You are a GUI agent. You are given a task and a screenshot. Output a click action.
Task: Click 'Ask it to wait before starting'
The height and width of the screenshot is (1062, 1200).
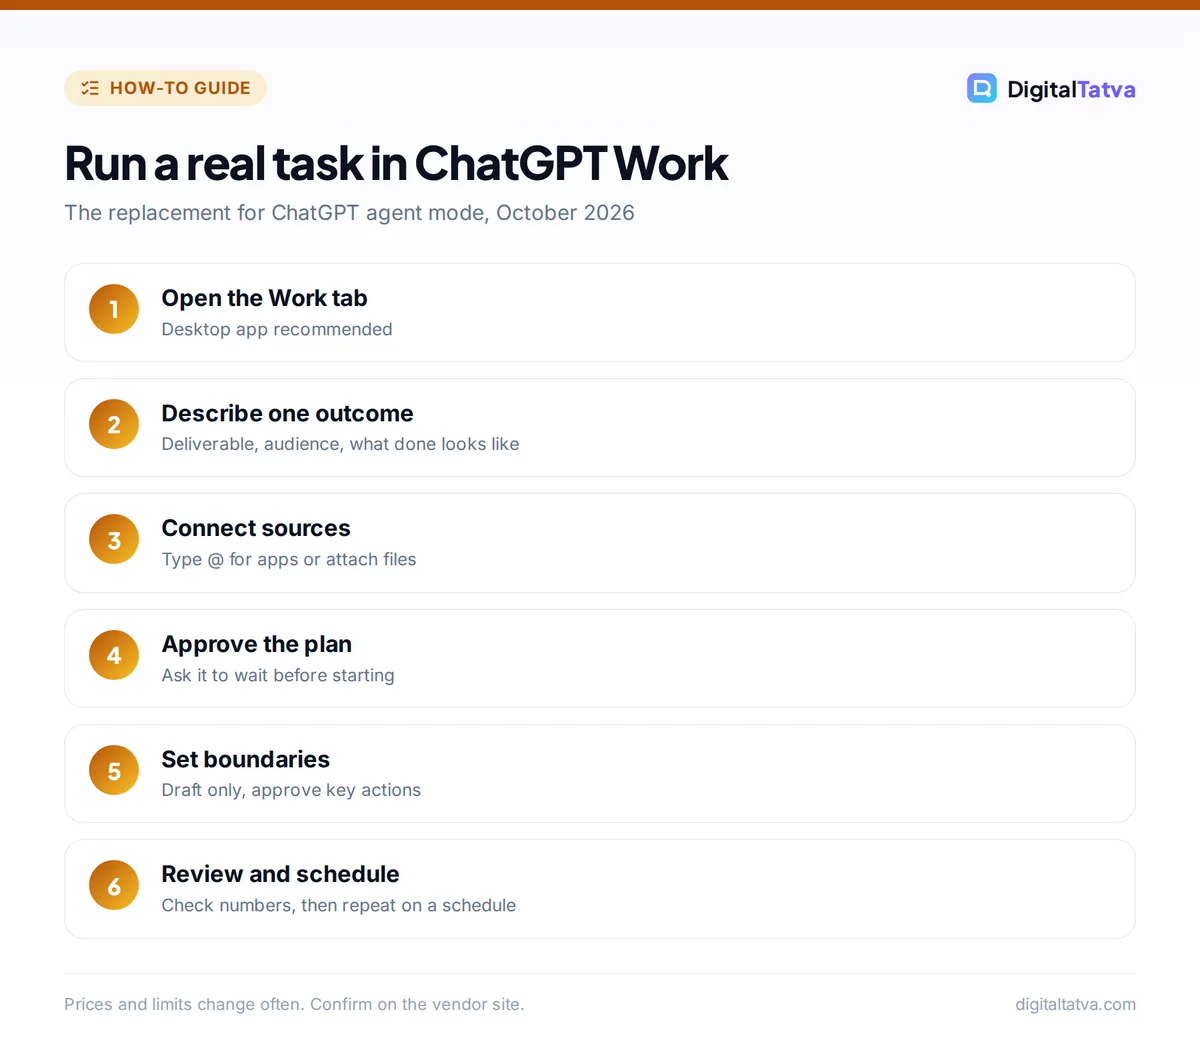pos(278,675)
